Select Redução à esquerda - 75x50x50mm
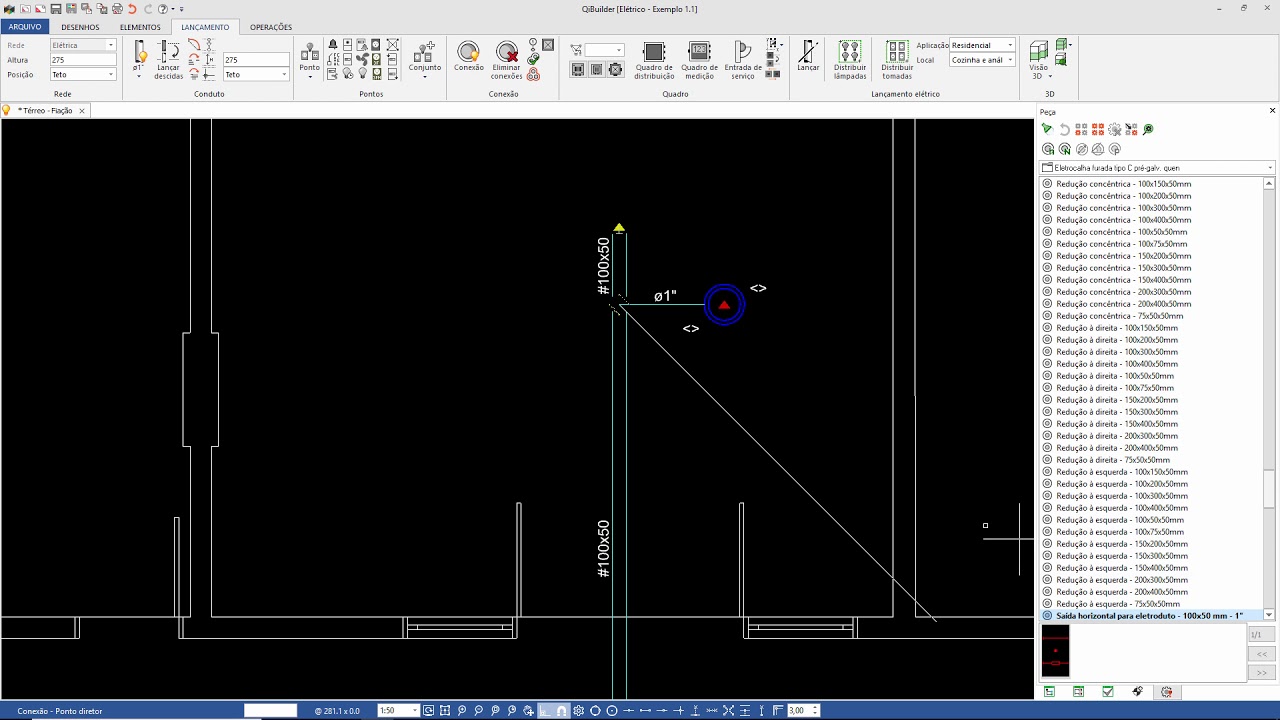The height and width of the screenshot is (720, 1280). coord(1118,604)
